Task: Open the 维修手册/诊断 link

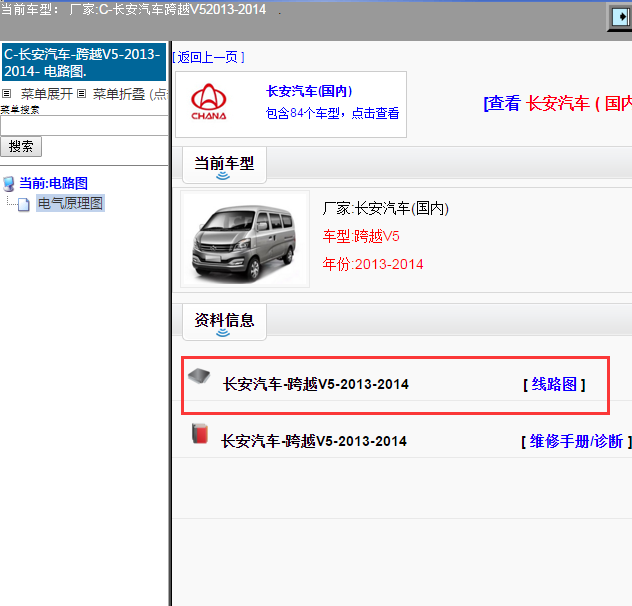Action: (x=576, y=441)
